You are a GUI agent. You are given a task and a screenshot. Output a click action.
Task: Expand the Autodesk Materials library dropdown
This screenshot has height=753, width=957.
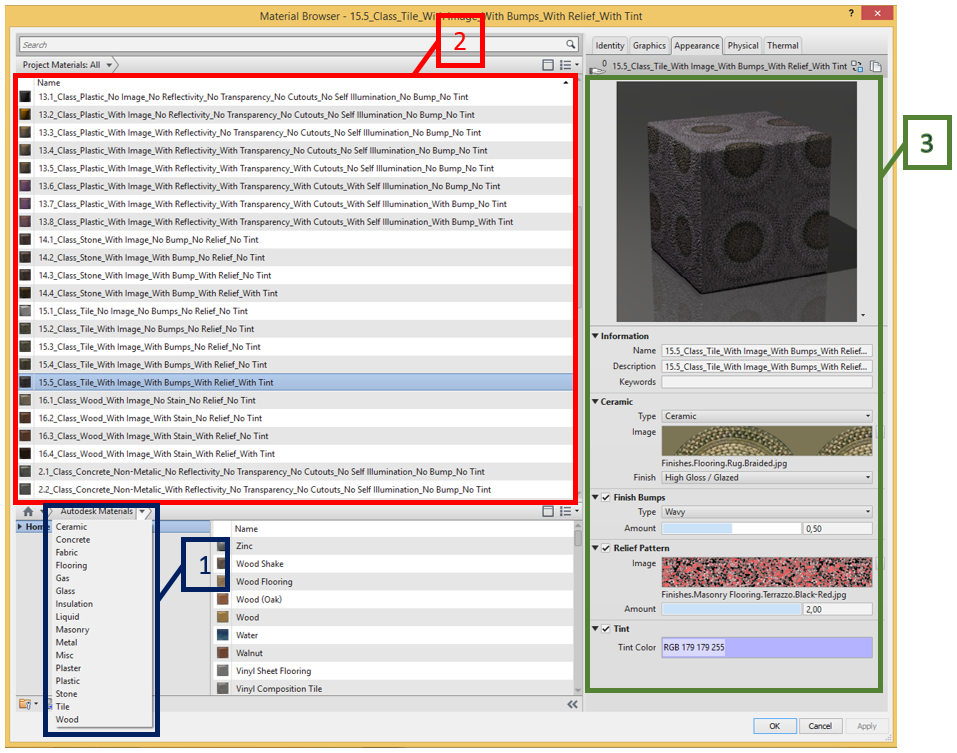[x=142, y=511]
